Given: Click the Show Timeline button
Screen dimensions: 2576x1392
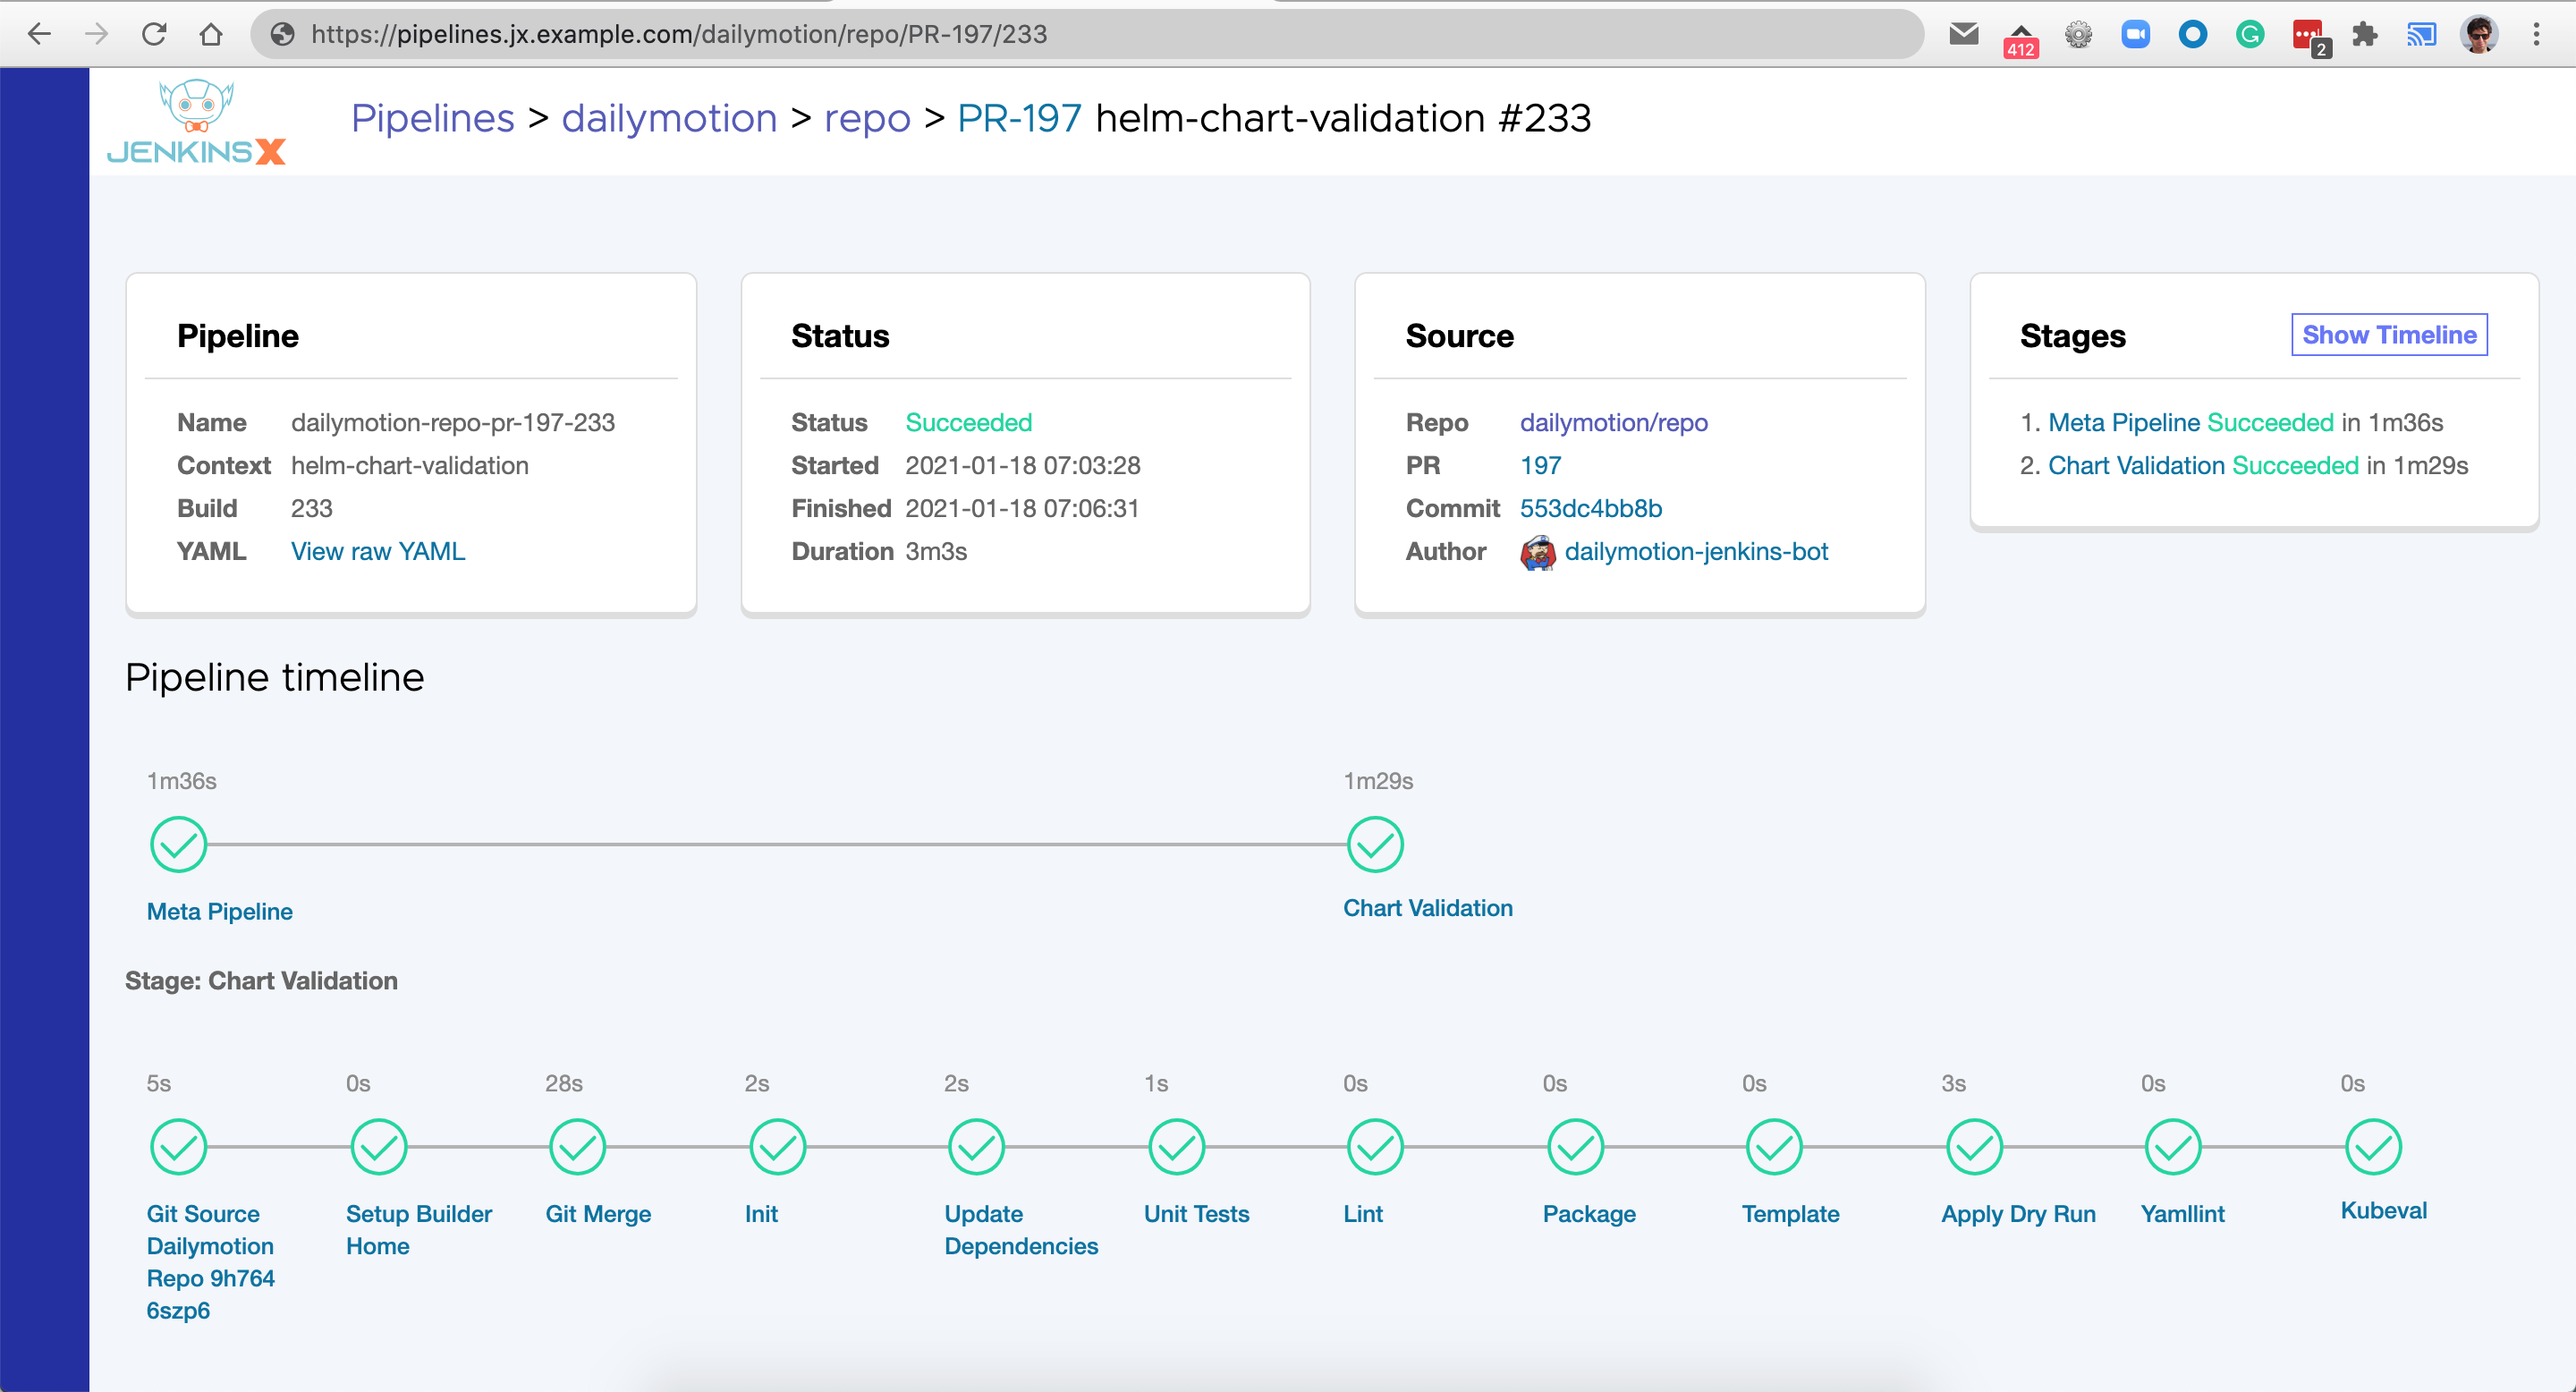Looking at the screenshot, I should [2387, 335].
